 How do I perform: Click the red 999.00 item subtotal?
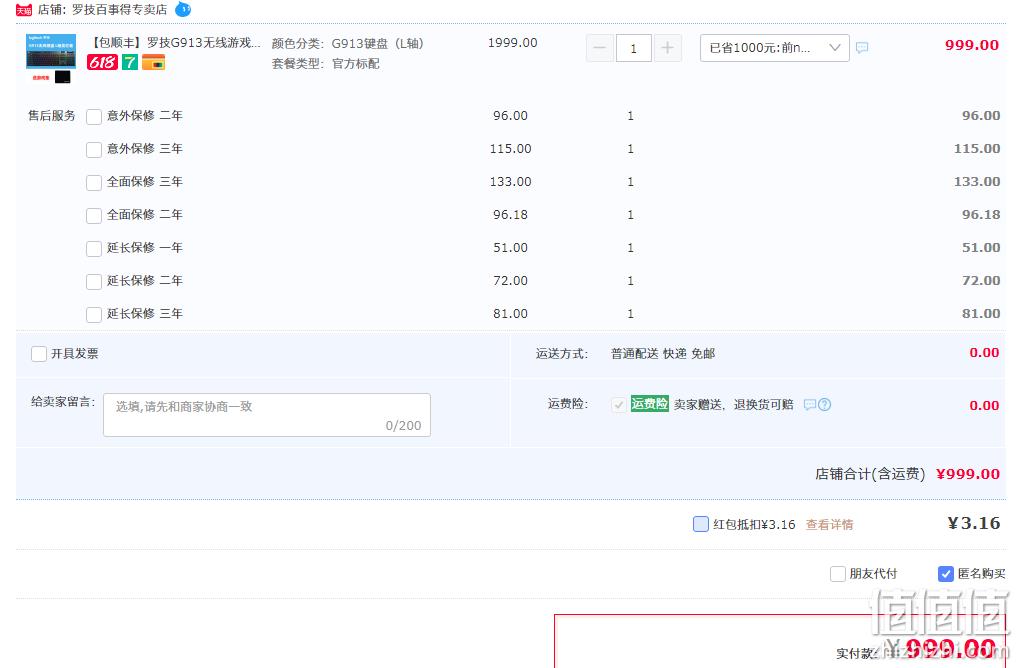coord(972,45)
